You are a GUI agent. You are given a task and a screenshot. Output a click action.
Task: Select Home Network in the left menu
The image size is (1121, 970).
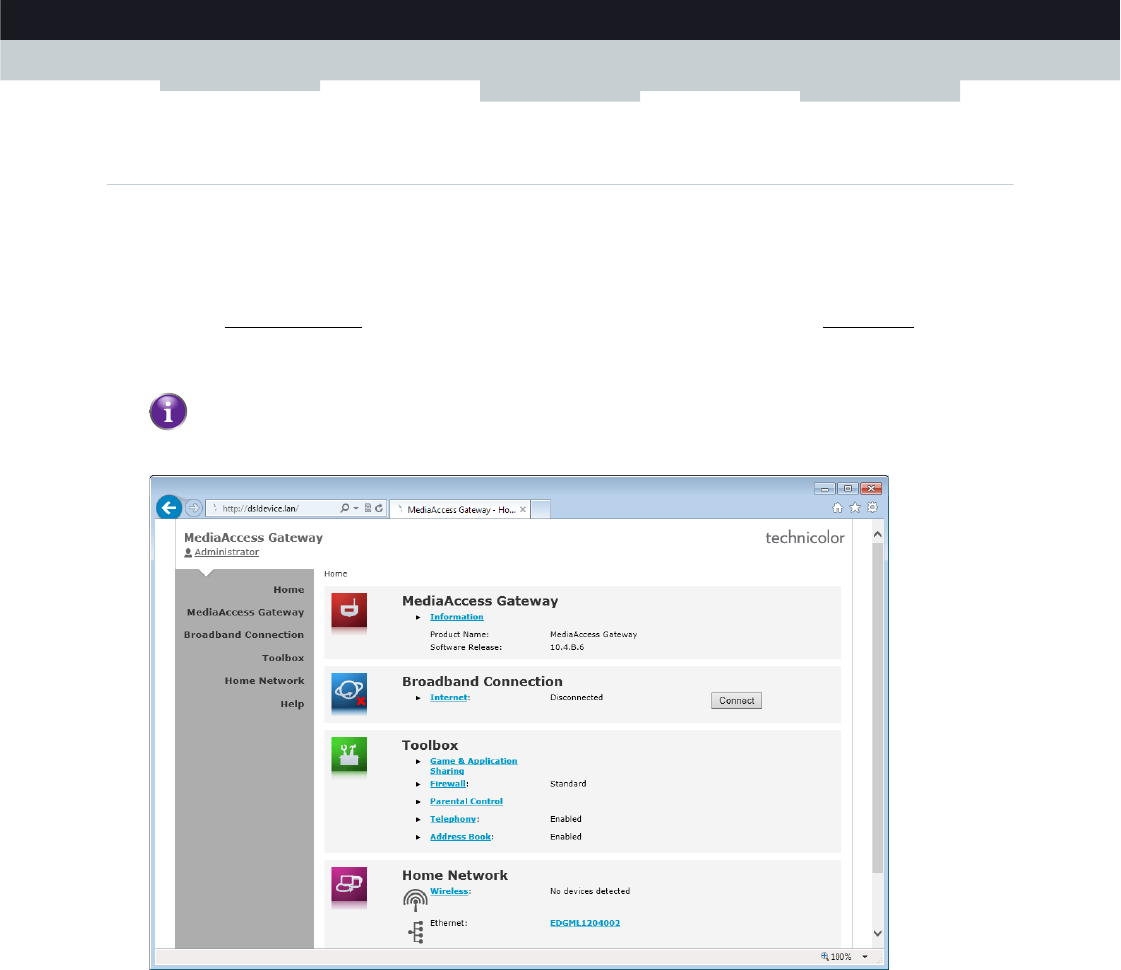265,681
